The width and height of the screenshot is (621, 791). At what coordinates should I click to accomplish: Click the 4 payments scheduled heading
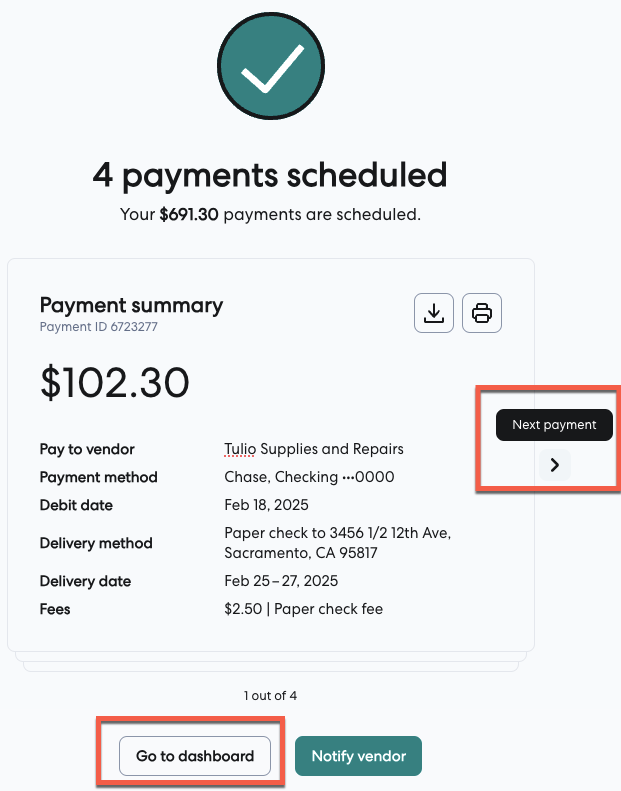270,175
